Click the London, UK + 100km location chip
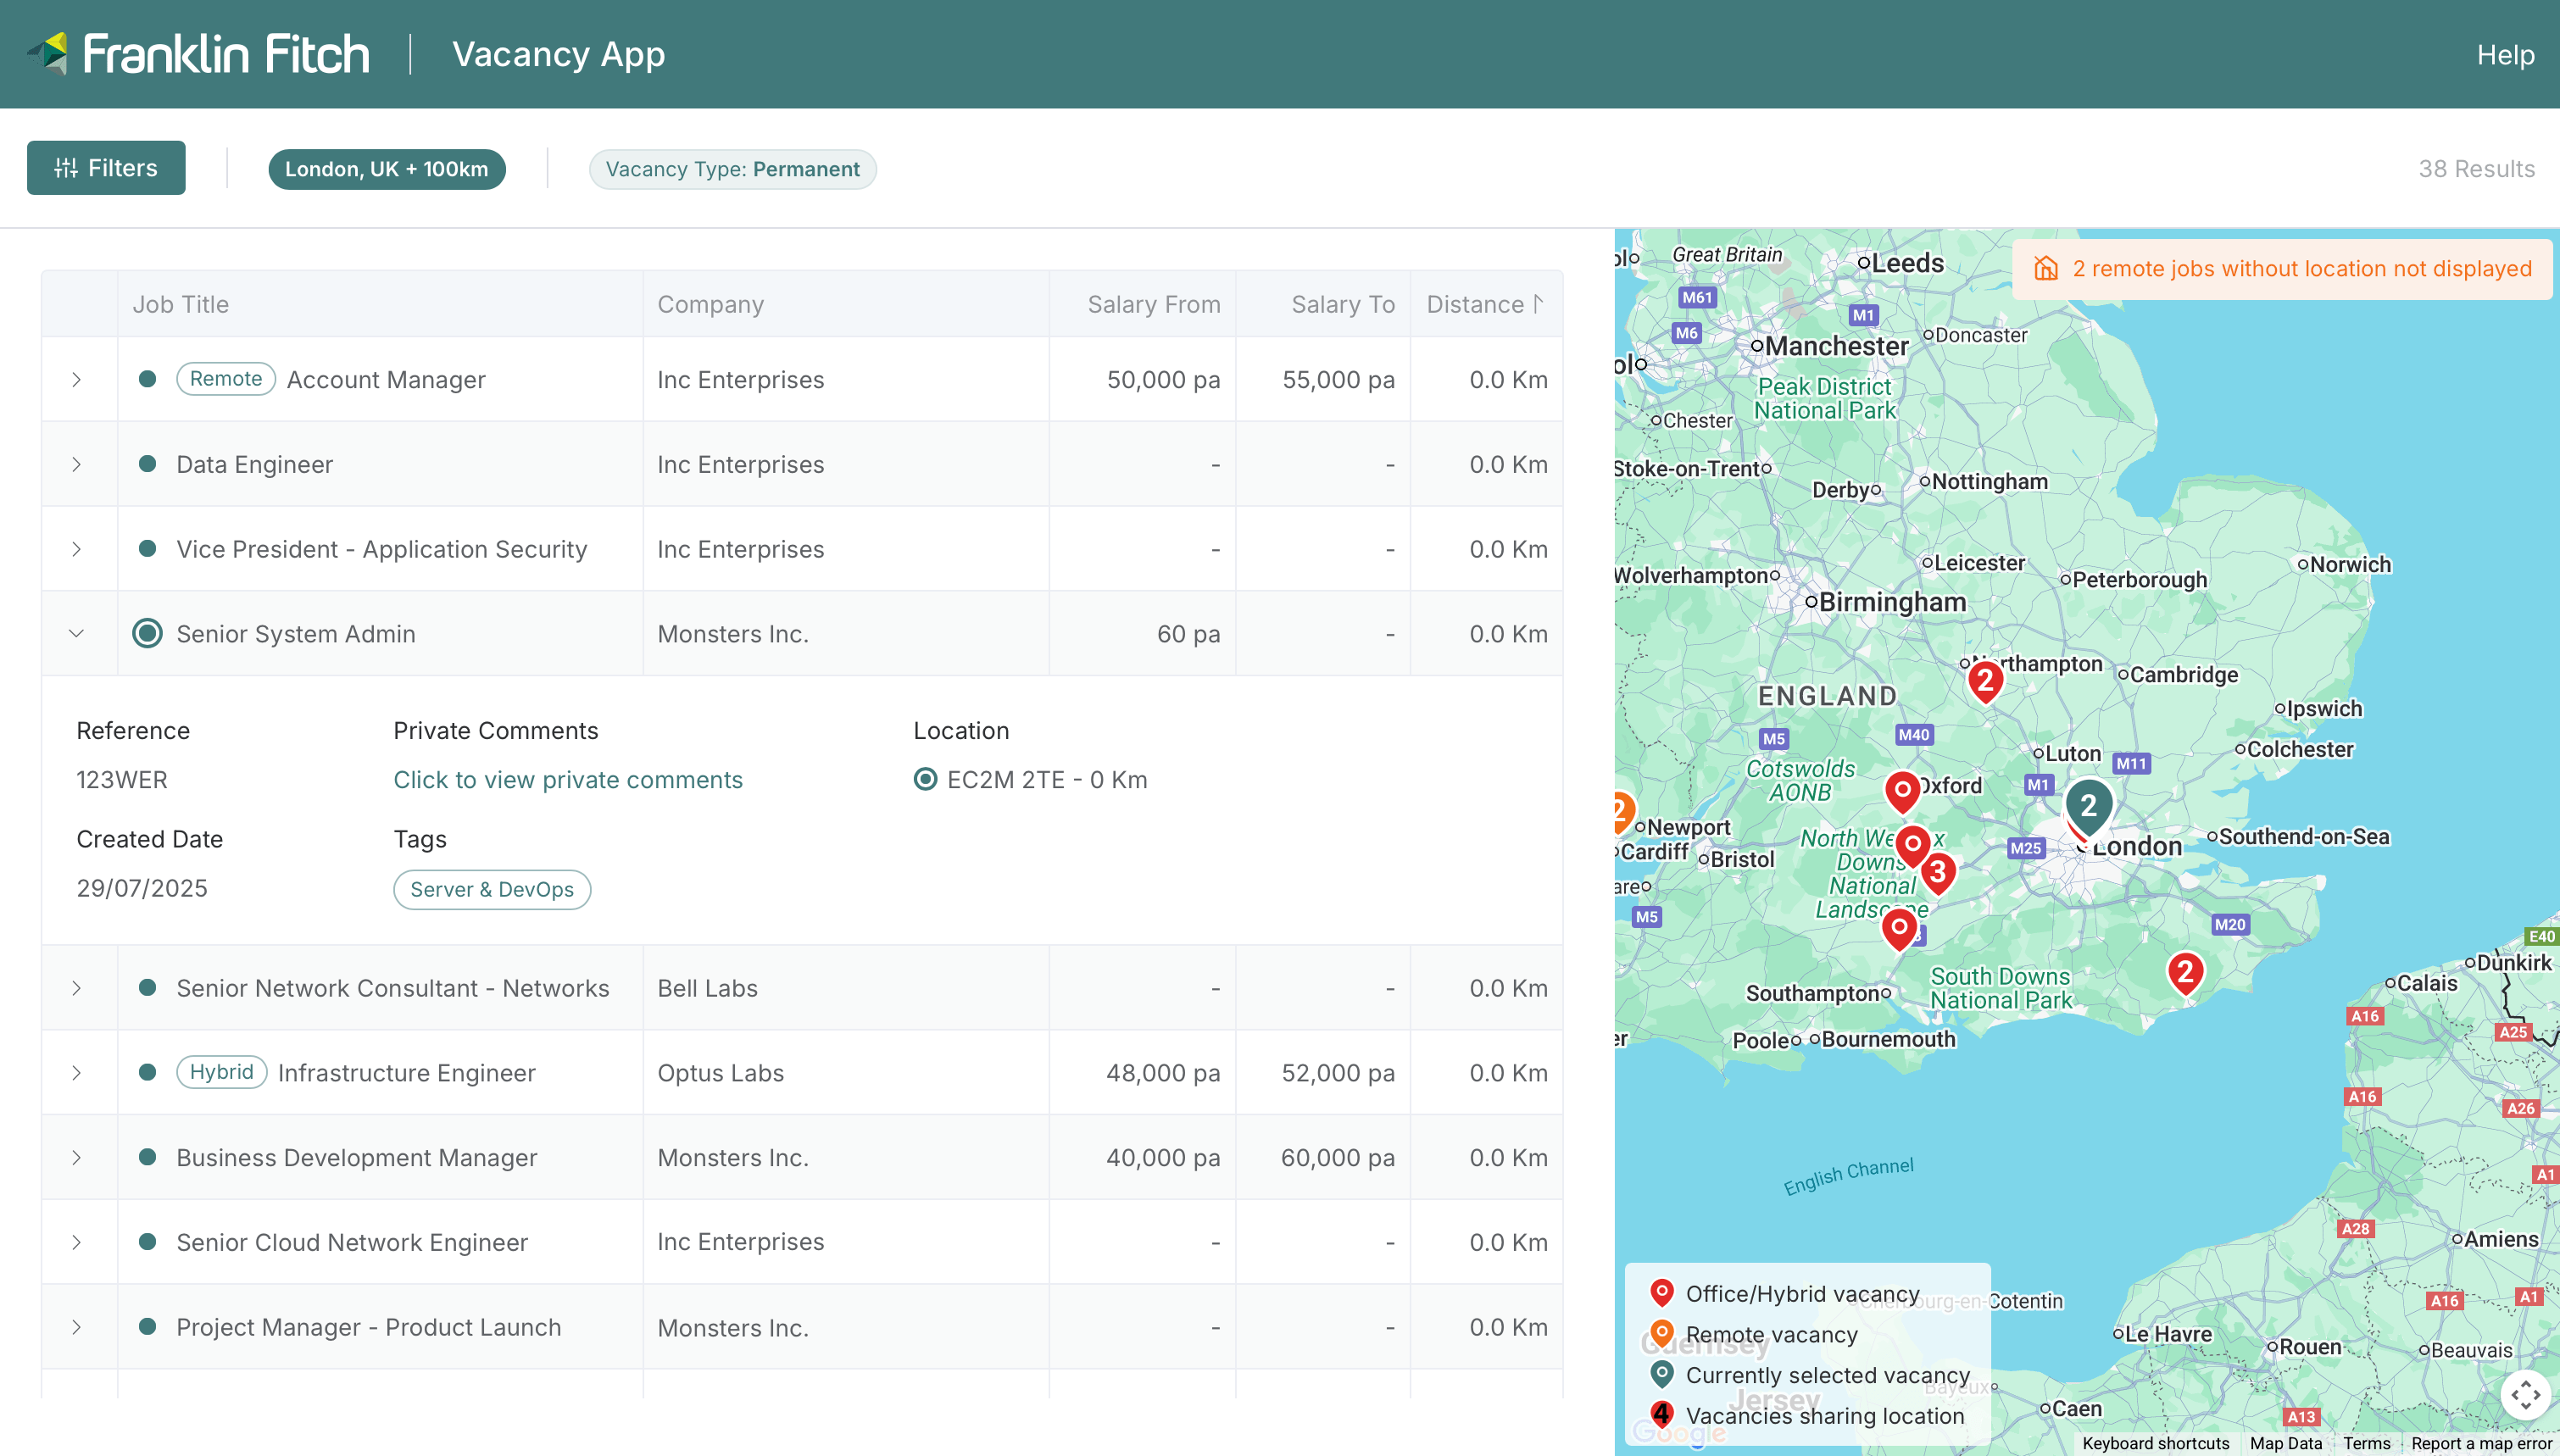 click(386, 169)
